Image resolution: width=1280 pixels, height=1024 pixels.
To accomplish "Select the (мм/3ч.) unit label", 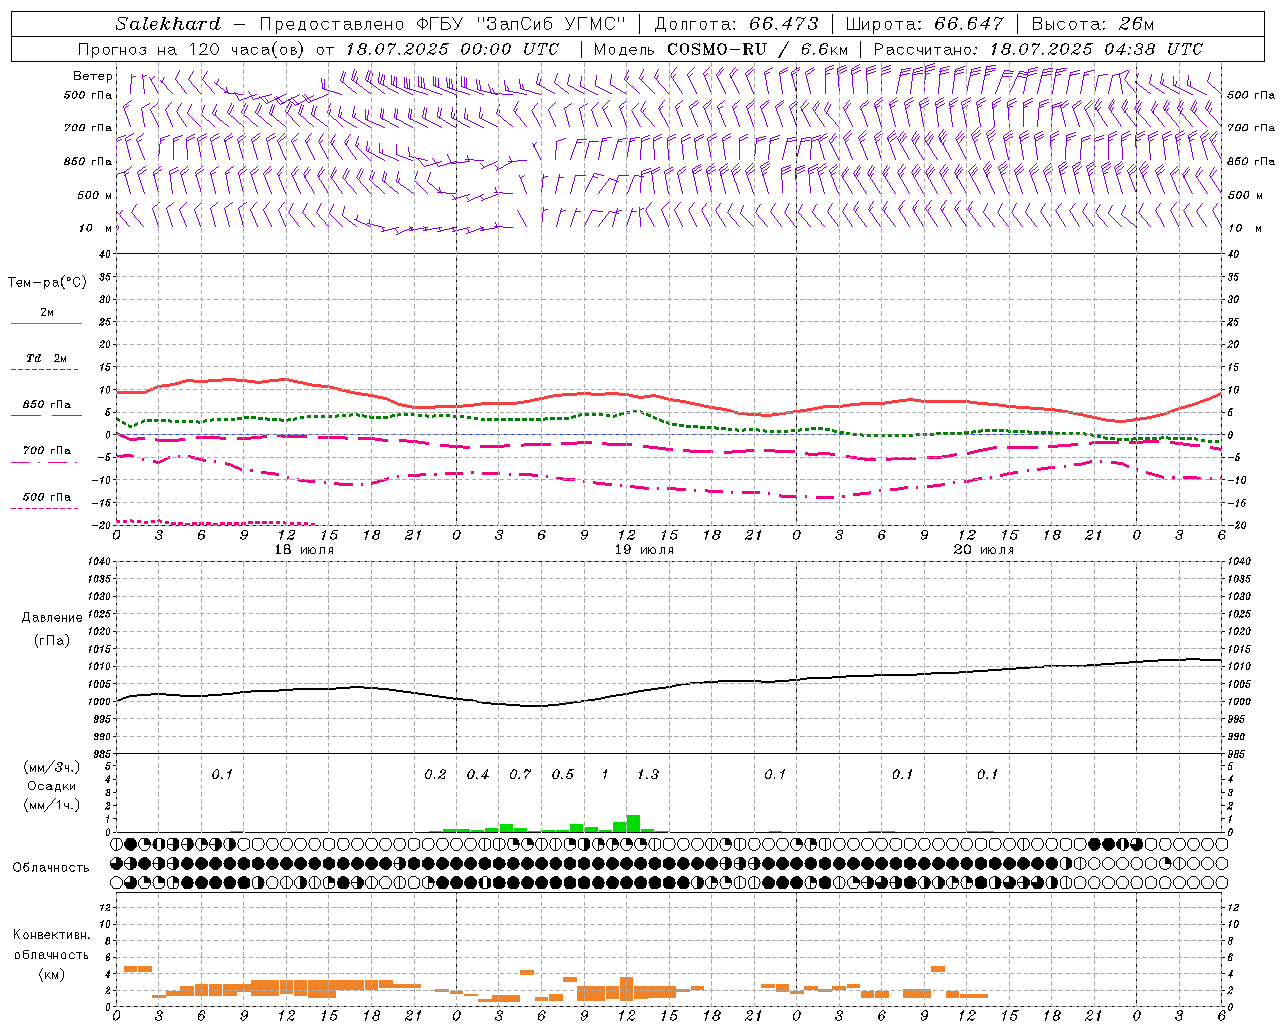I will [52, 767].
